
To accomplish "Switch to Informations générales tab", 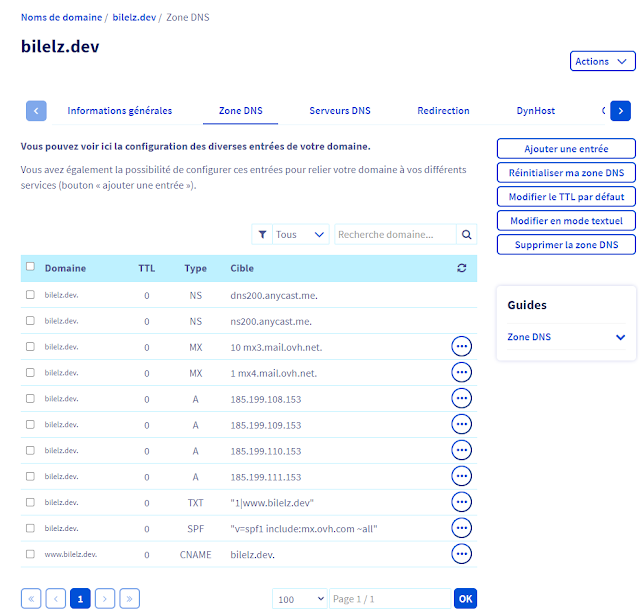I will (120, 111).
